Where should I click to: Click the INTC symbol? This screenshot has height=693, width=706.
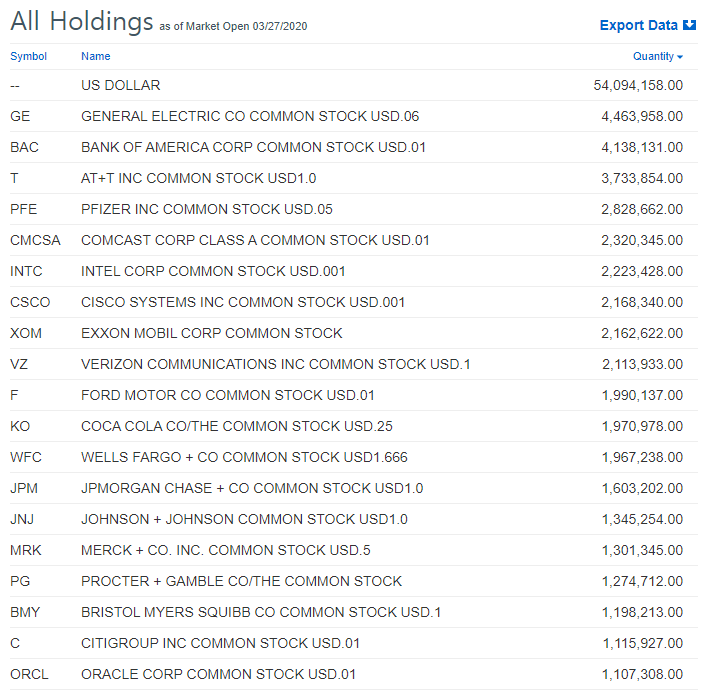coord(26,271)
